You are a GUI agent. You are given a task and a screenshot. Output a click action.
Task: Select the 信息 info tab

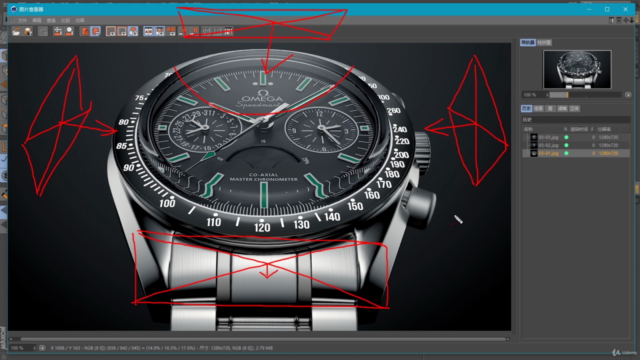[539, 109]
